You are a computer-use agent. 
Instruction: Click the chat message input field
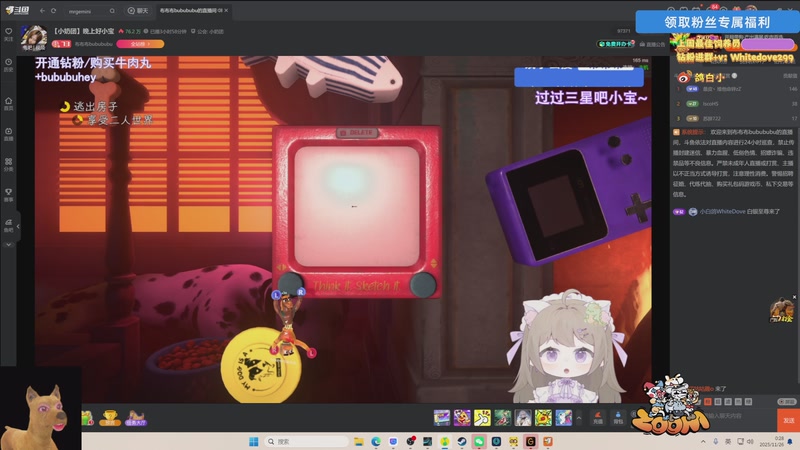[x=737, y=416]
